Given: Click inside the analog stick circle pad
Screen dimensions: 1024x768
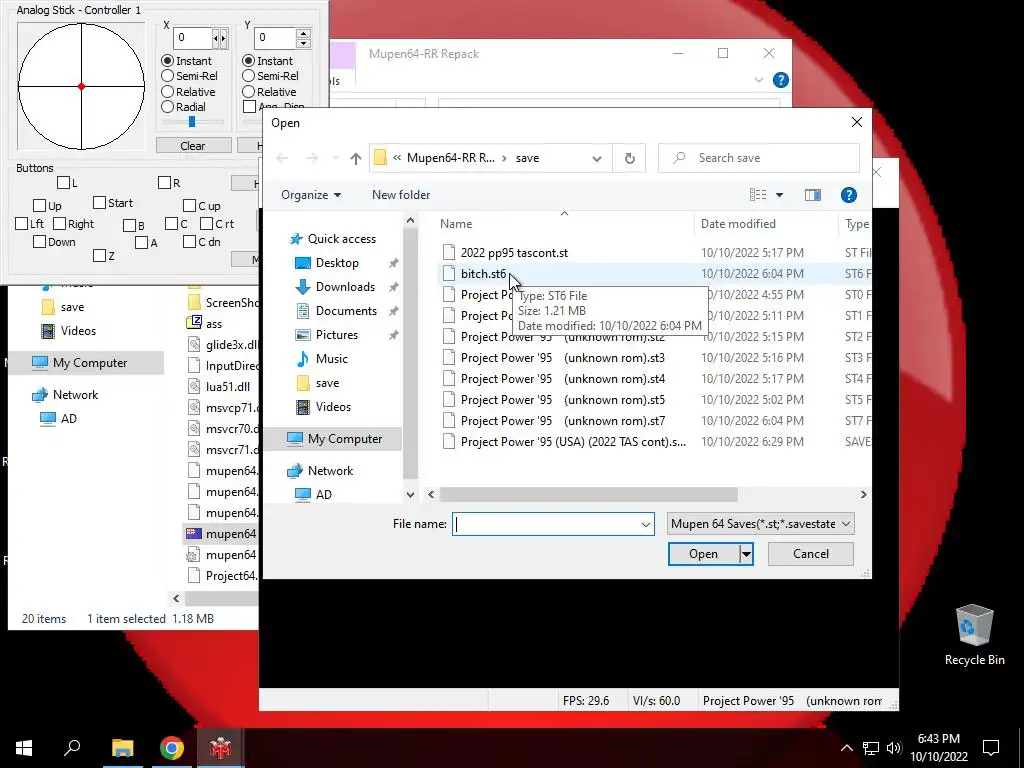Looking at the screenshot, I should [x=81, y=86].
